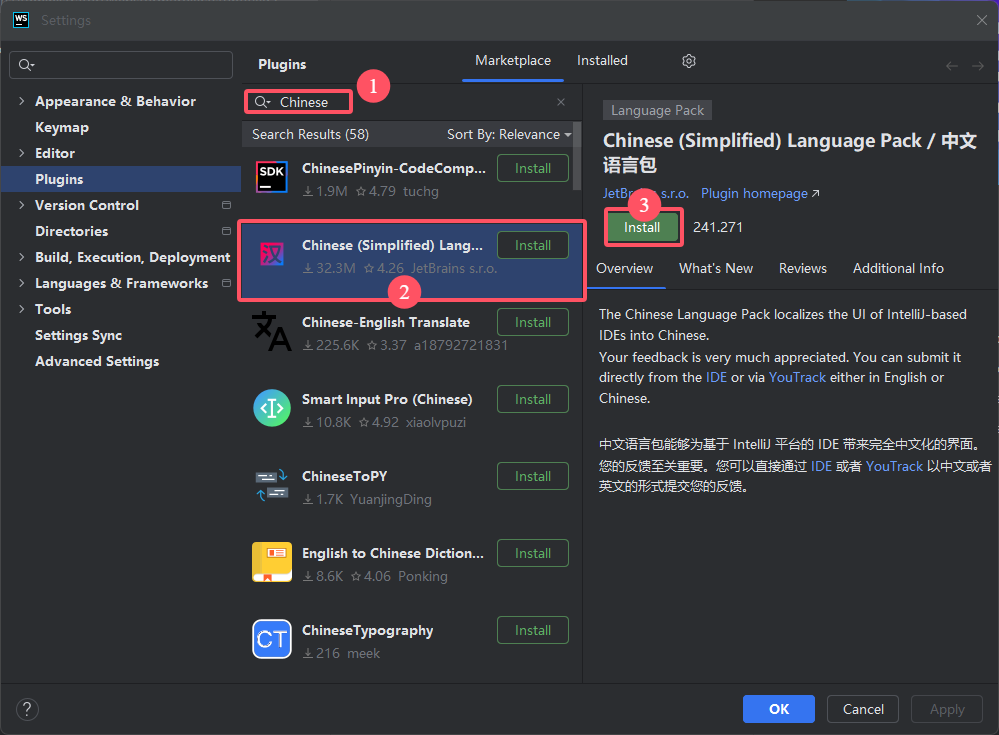Click the plugin list vertical scrollbar
Image resolution: width=999 pixels, height=735 pixels.
coord(577,156)
